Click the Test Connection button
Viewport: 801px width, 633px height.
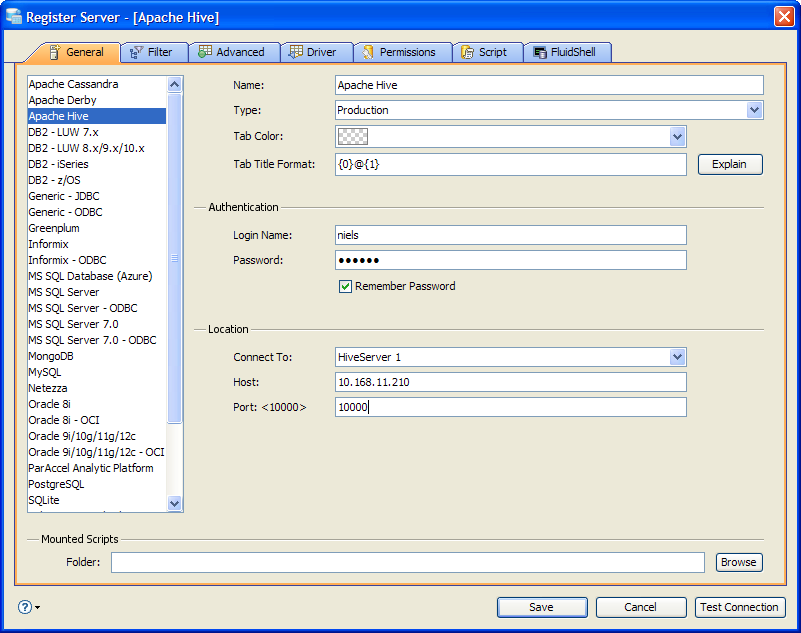click(x=739, y=607)
